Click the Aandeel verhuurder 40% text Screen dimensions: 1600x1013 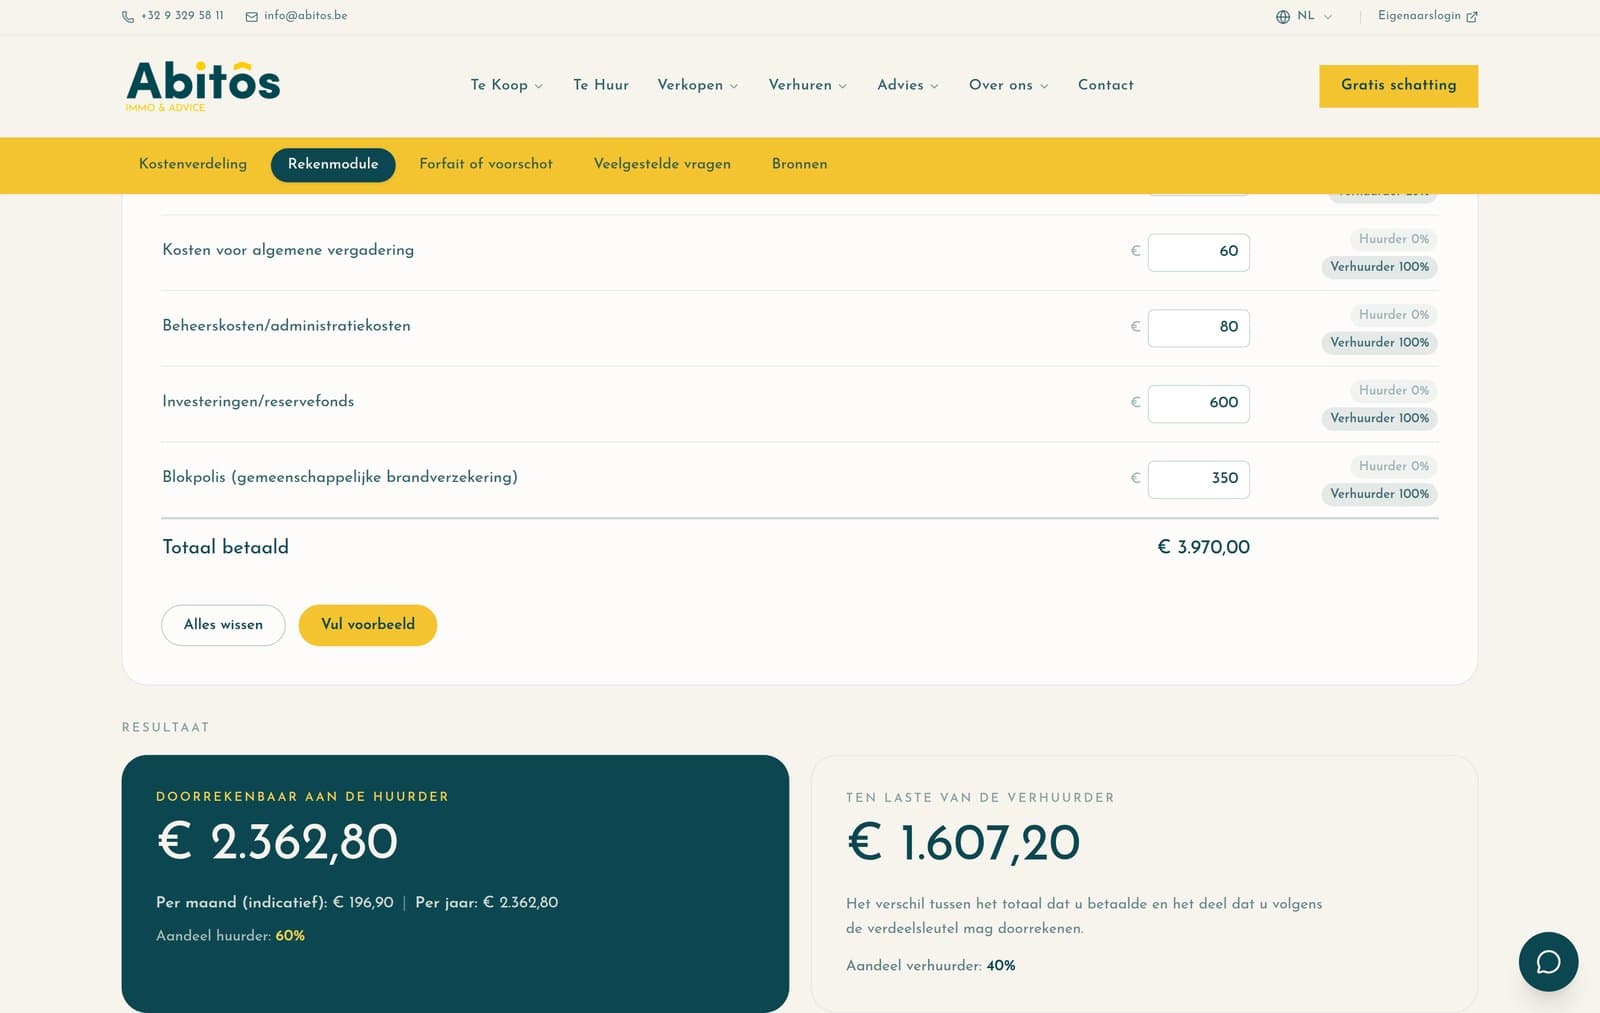[x=930, y=966]
